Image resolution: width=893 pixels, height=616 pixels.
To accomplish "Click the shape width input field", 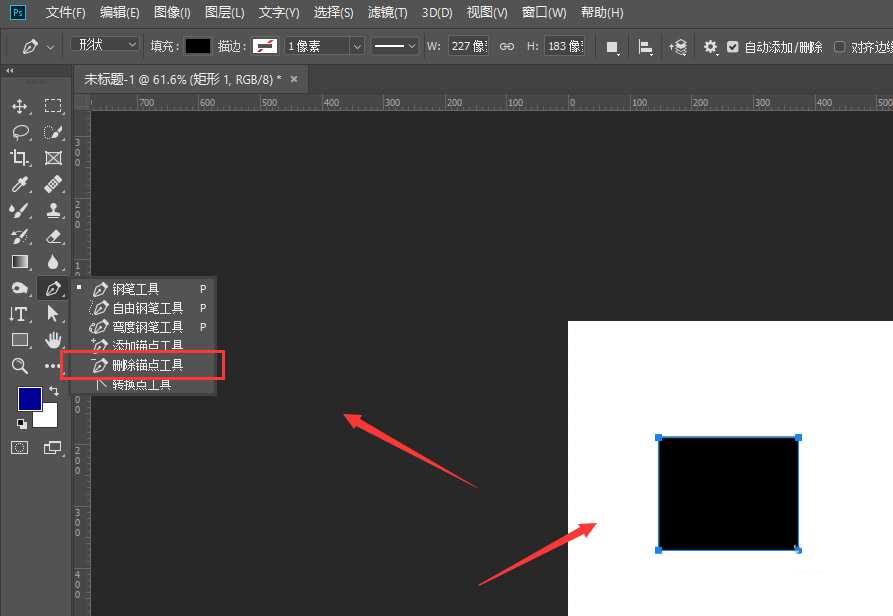I will click(467, 46).
